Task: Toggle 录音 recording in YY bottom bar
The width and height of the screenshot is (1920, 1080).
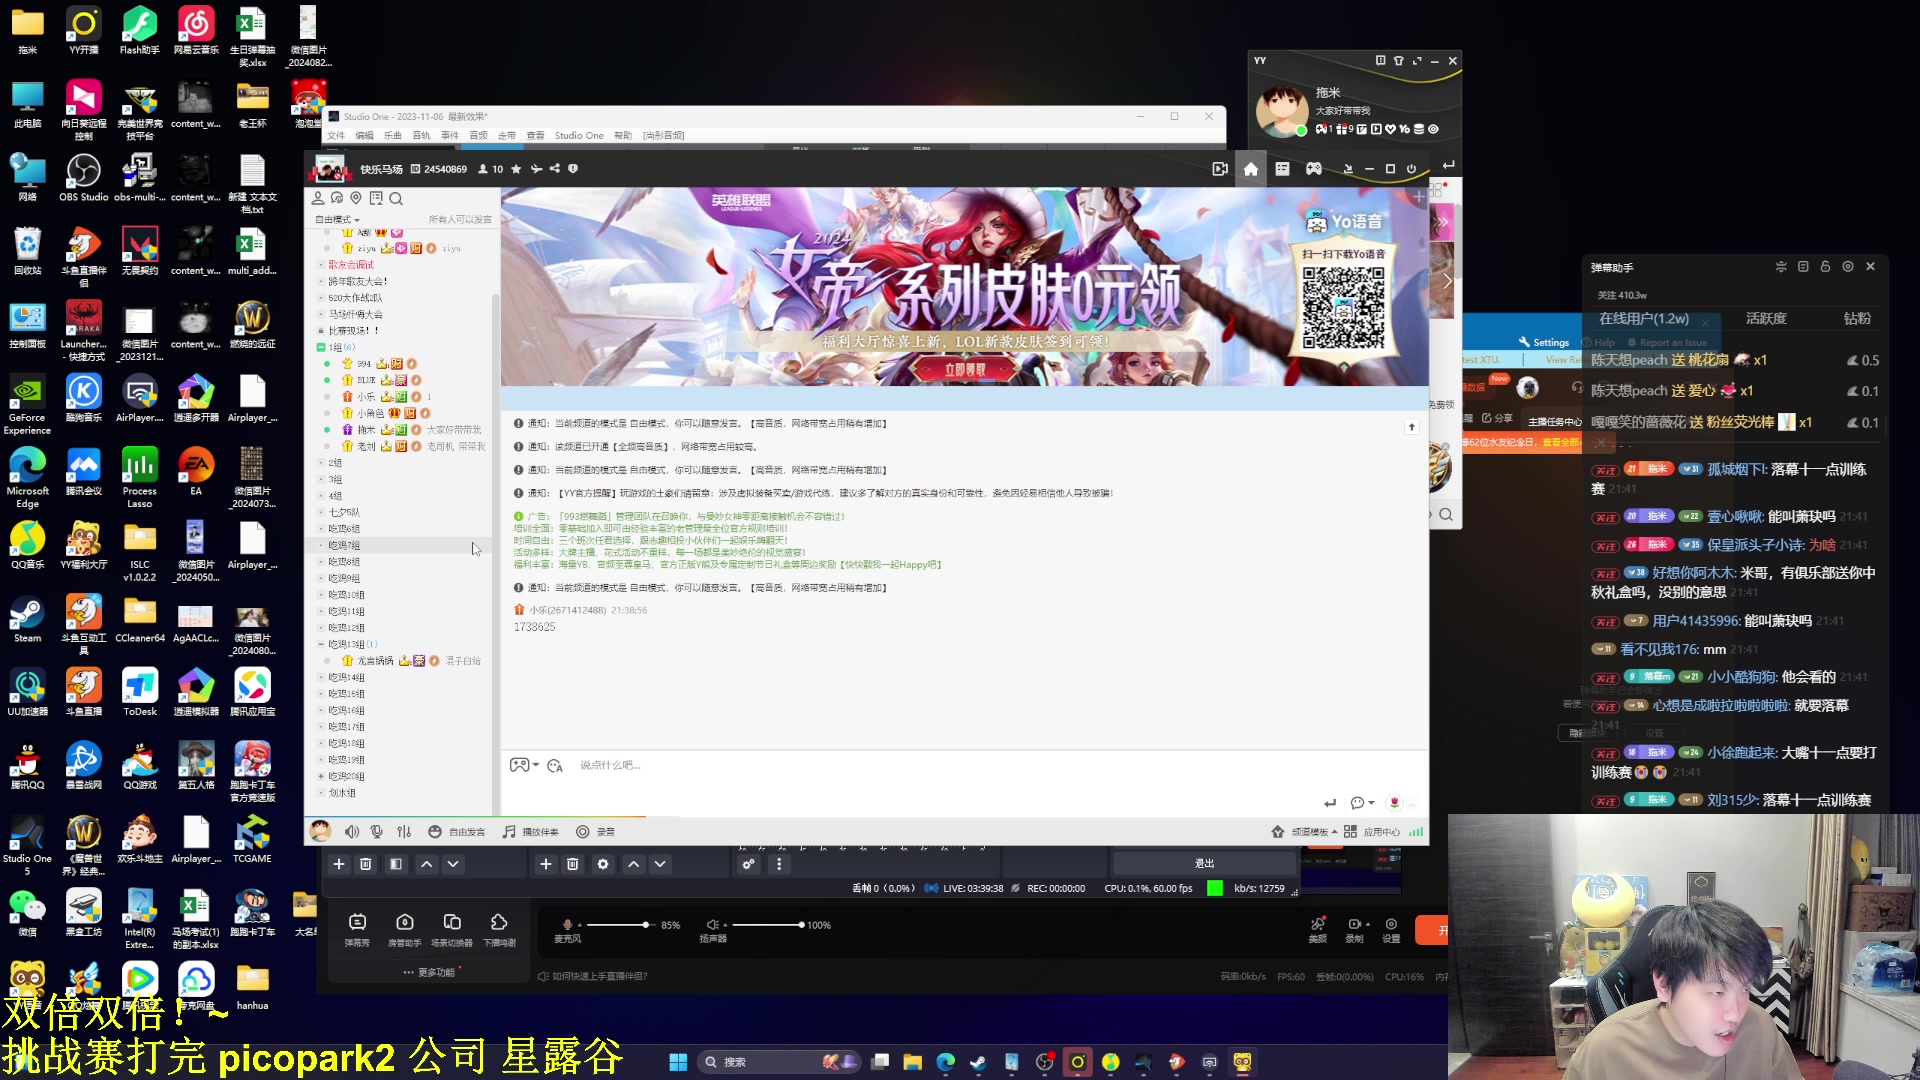Action: [596, 832]
